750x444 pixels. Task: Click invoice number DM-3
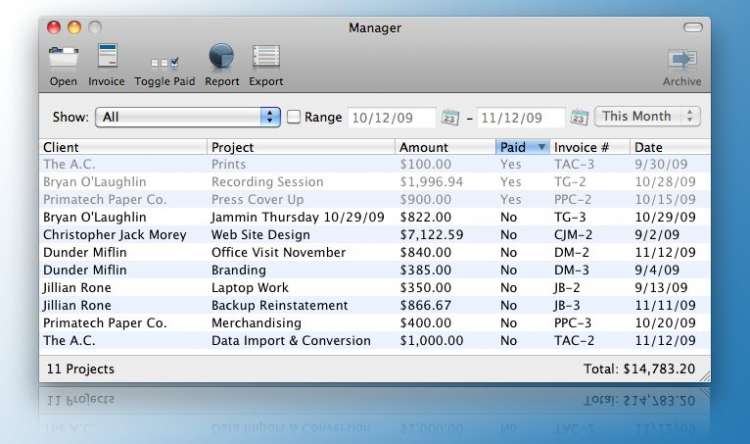(x=572, y=270)
